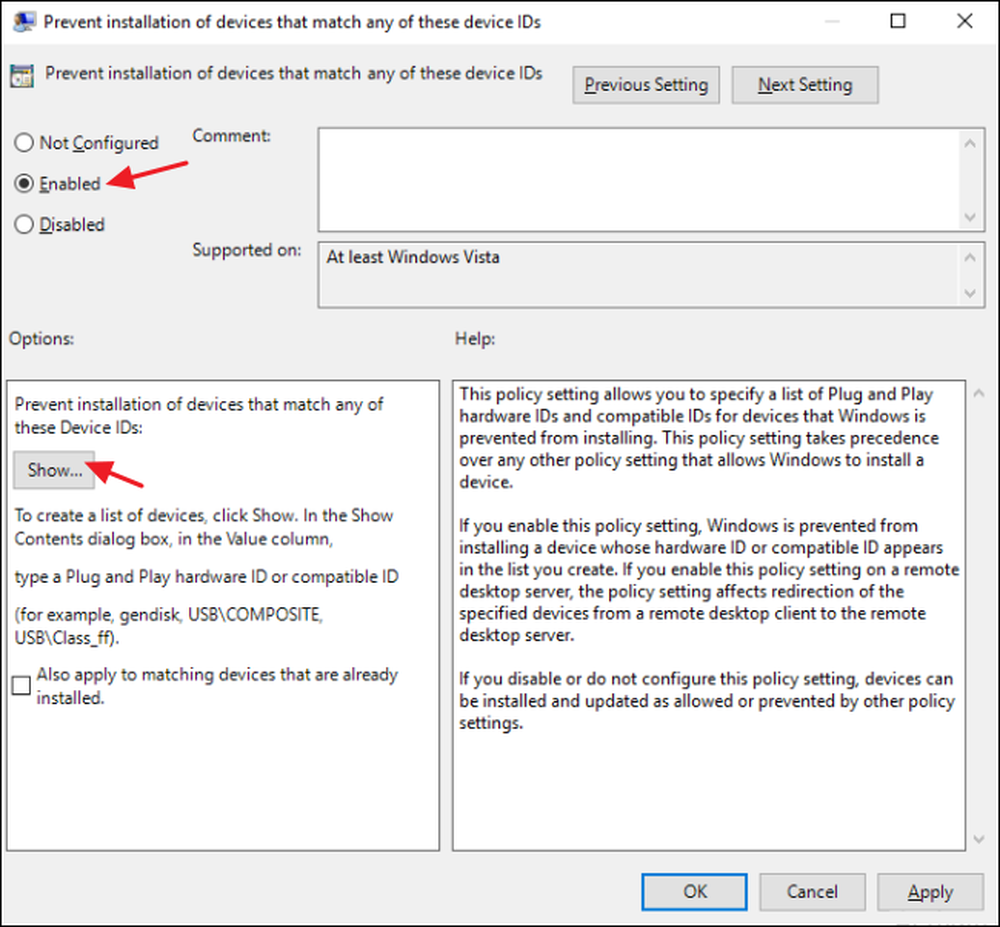Click Supported on scroll up arrow

(970, 258)
